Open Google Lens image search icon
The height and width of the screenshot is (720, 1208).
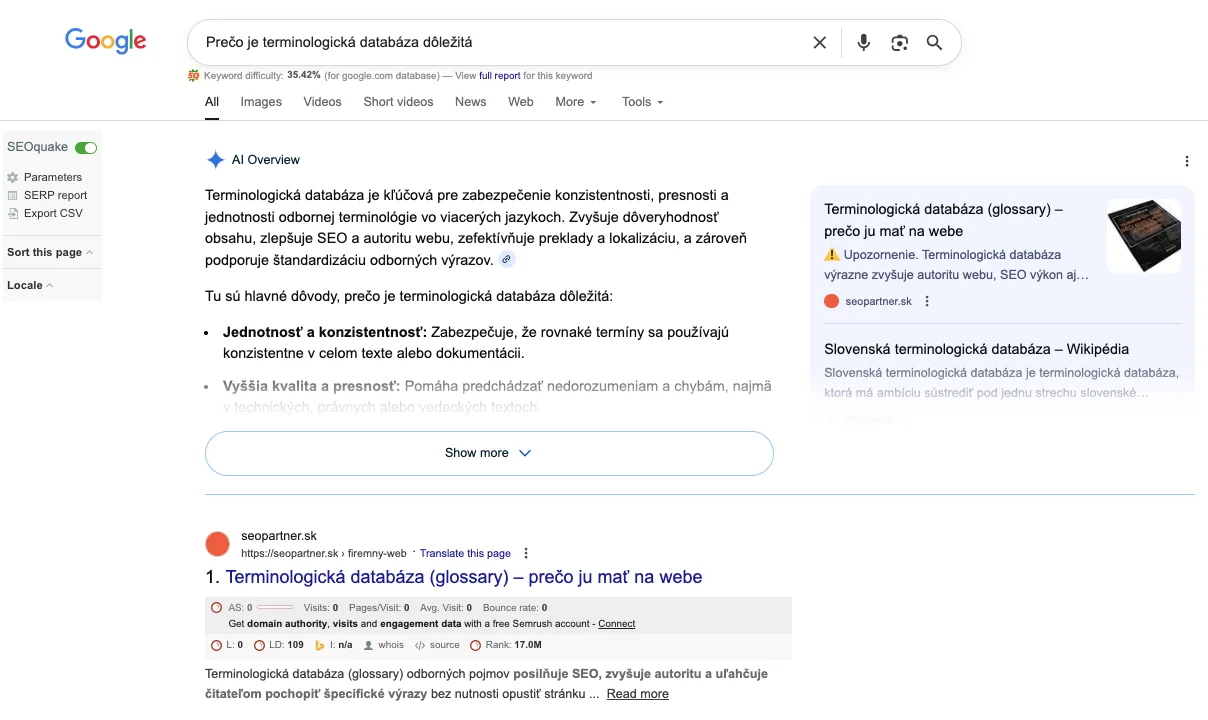[900, 43]
